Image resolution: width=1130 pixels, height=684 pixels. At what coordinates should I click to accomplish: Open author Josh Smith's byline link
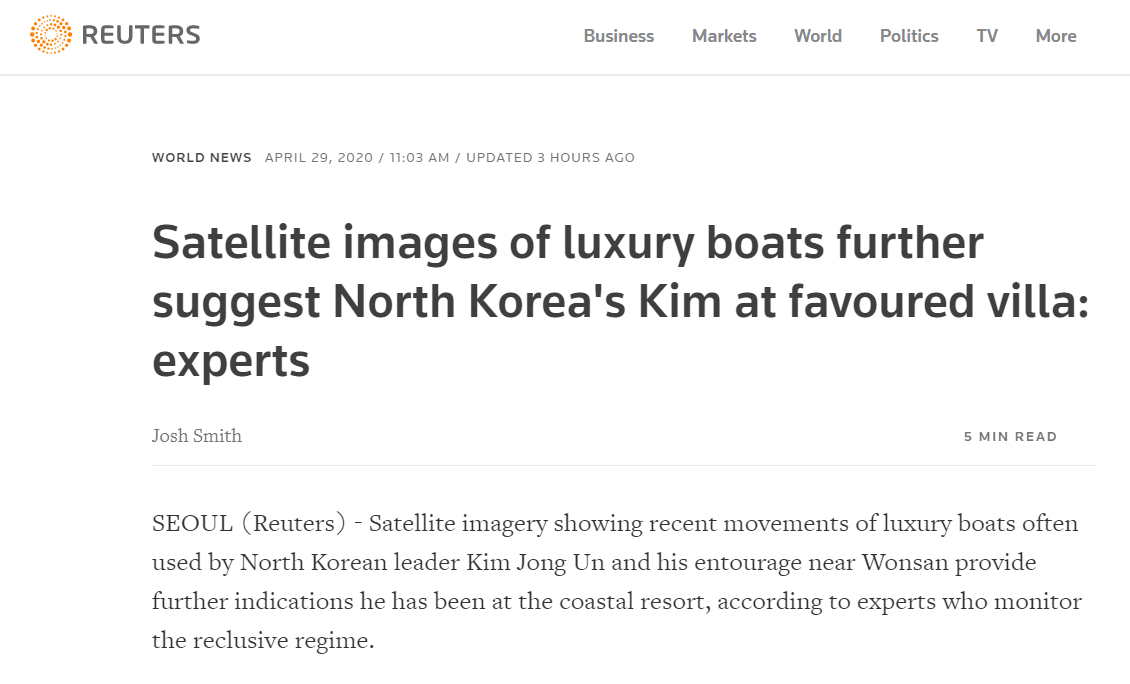(x=197, y=436)
